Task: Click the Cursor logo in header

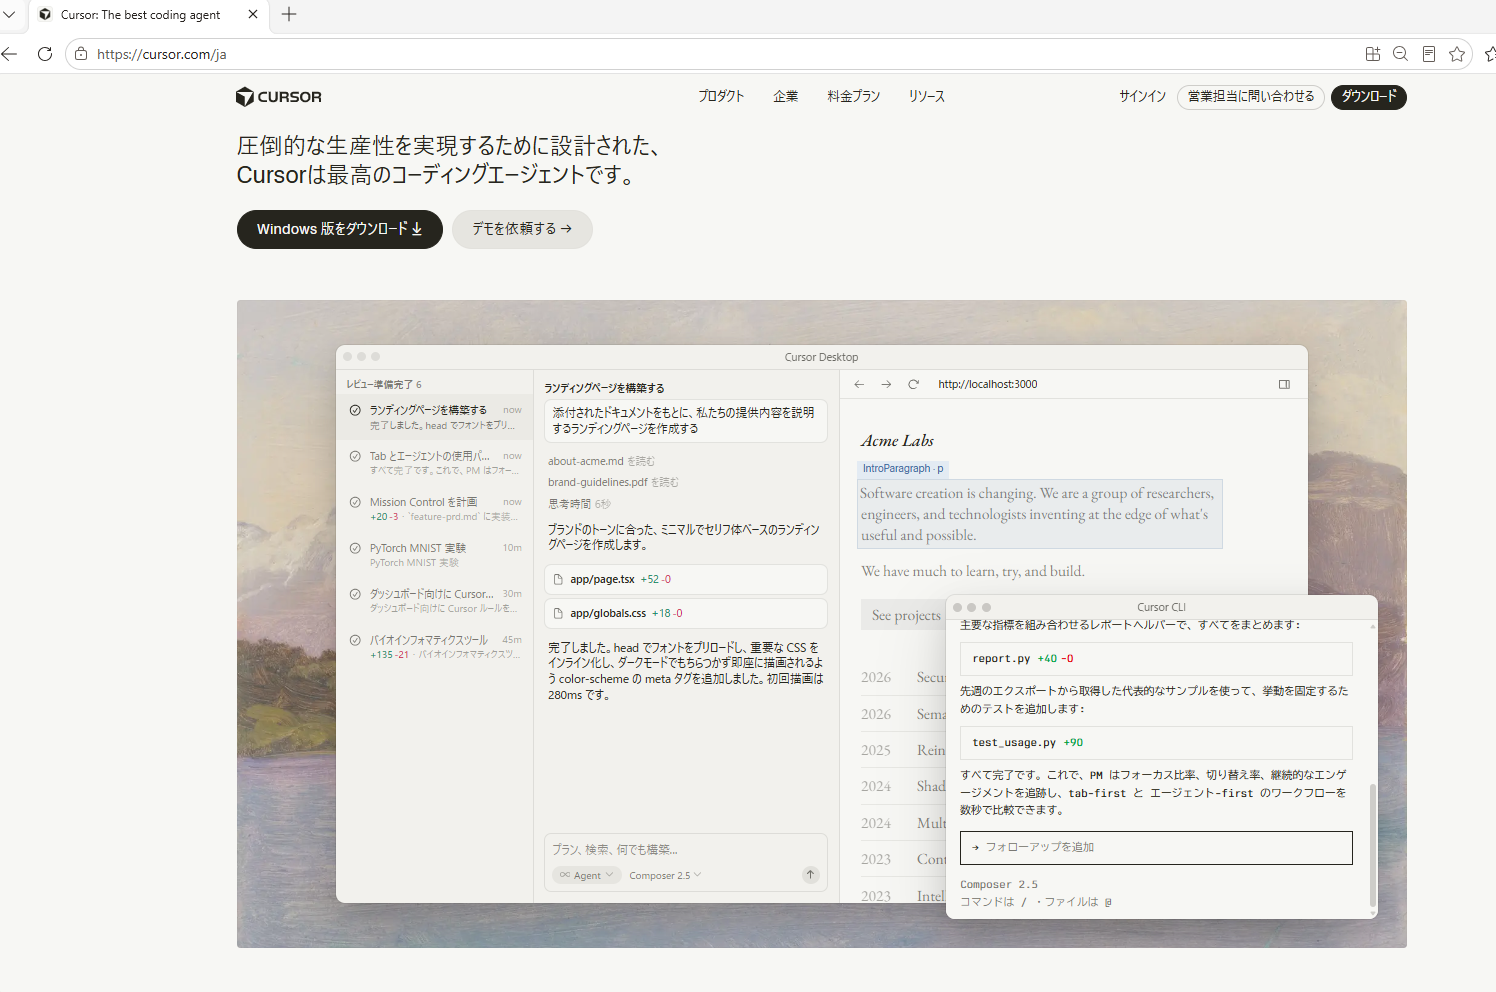Action: 278,97
